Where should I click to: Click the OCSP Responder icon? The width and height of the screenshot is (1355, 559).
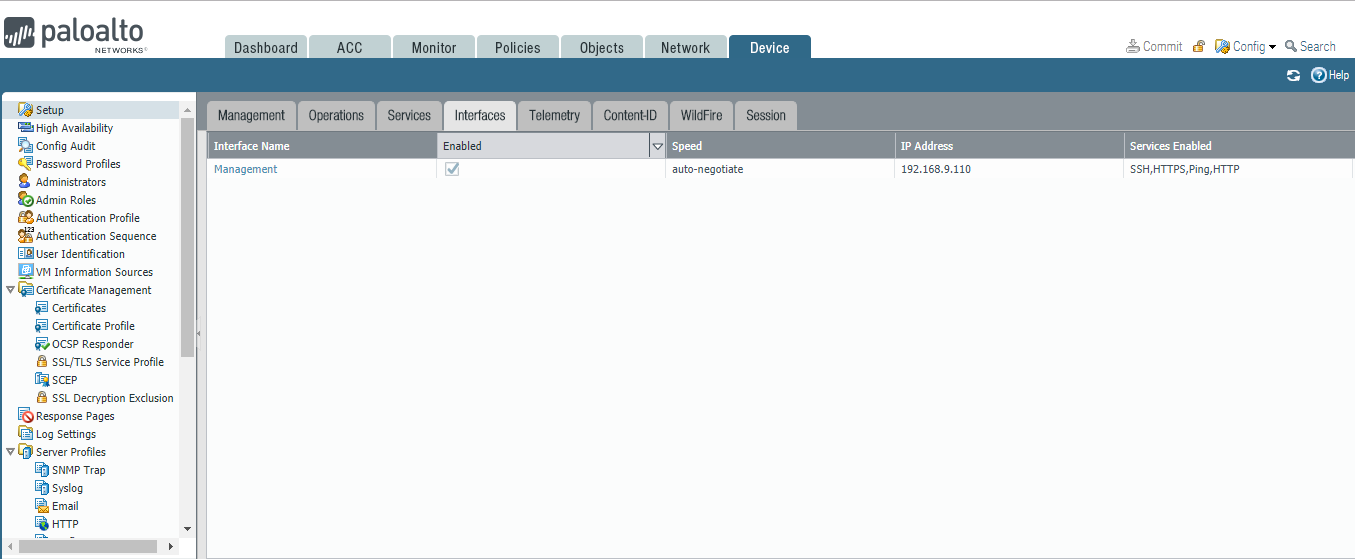pos(42,344)
